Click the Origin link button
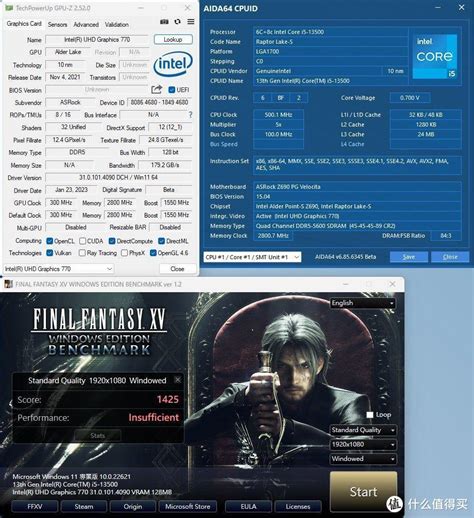 pyautogui.click(x=133, y=507)
